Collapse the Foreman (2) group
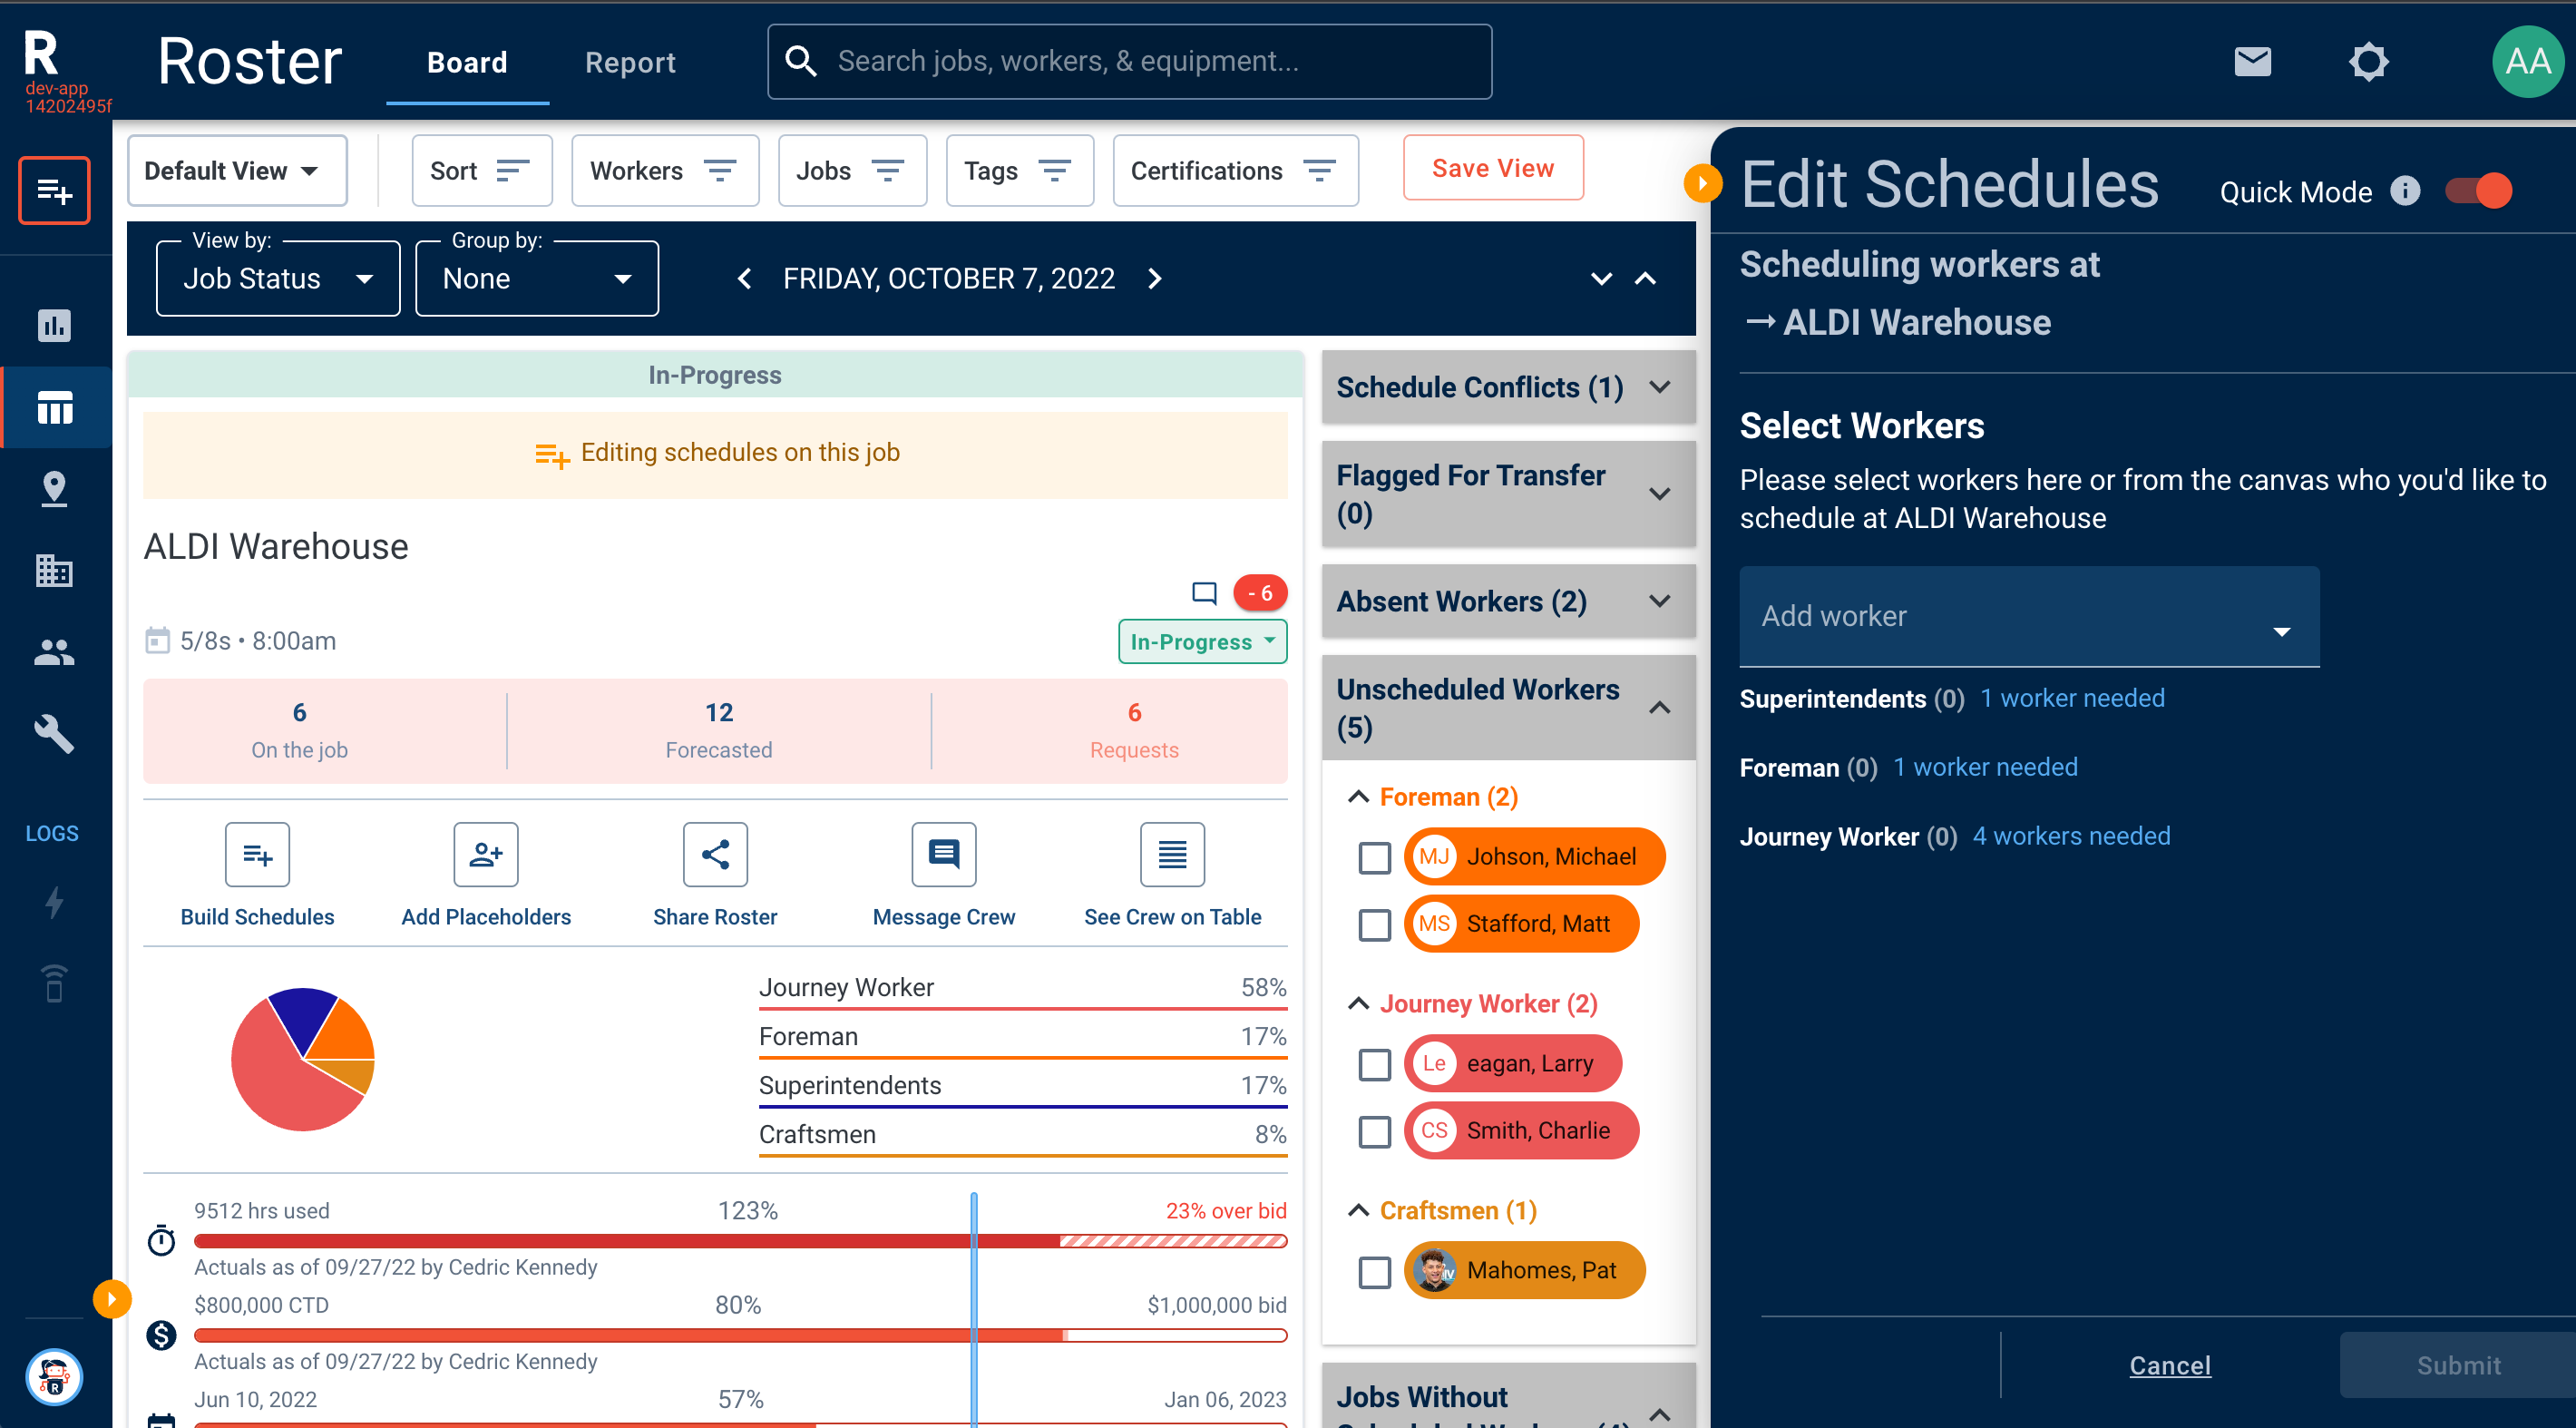 click(1358, 797)
